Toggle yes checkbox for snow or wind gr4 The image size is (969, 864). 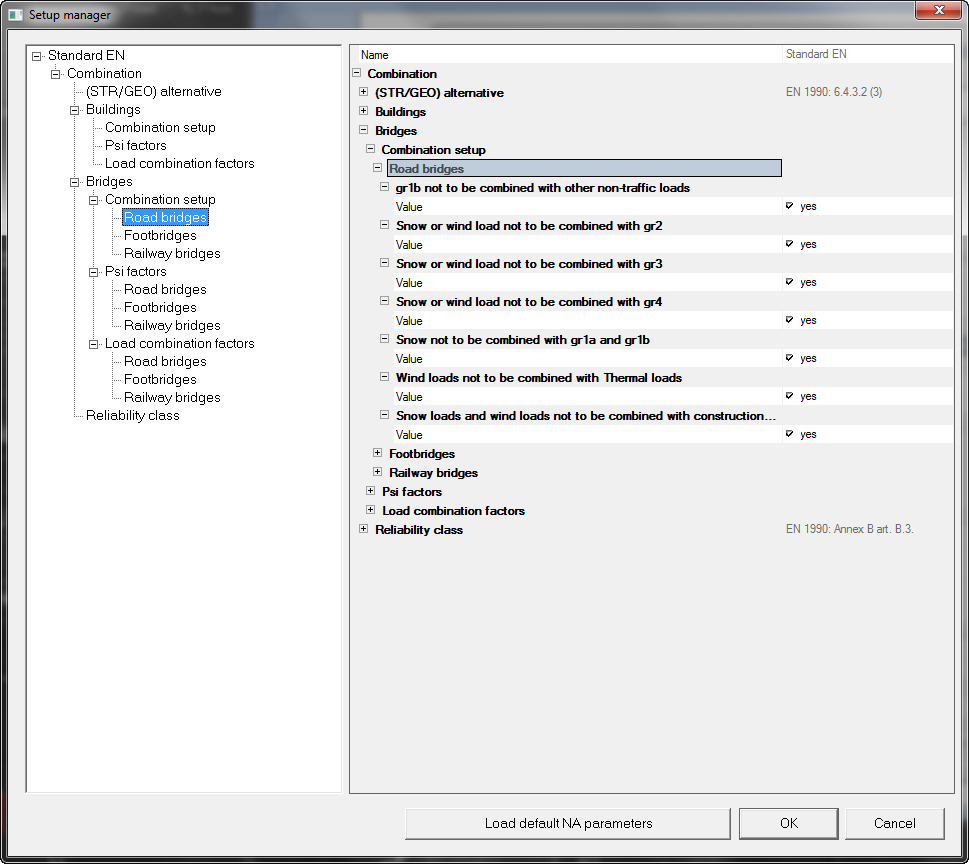click(x=789, y=320)
